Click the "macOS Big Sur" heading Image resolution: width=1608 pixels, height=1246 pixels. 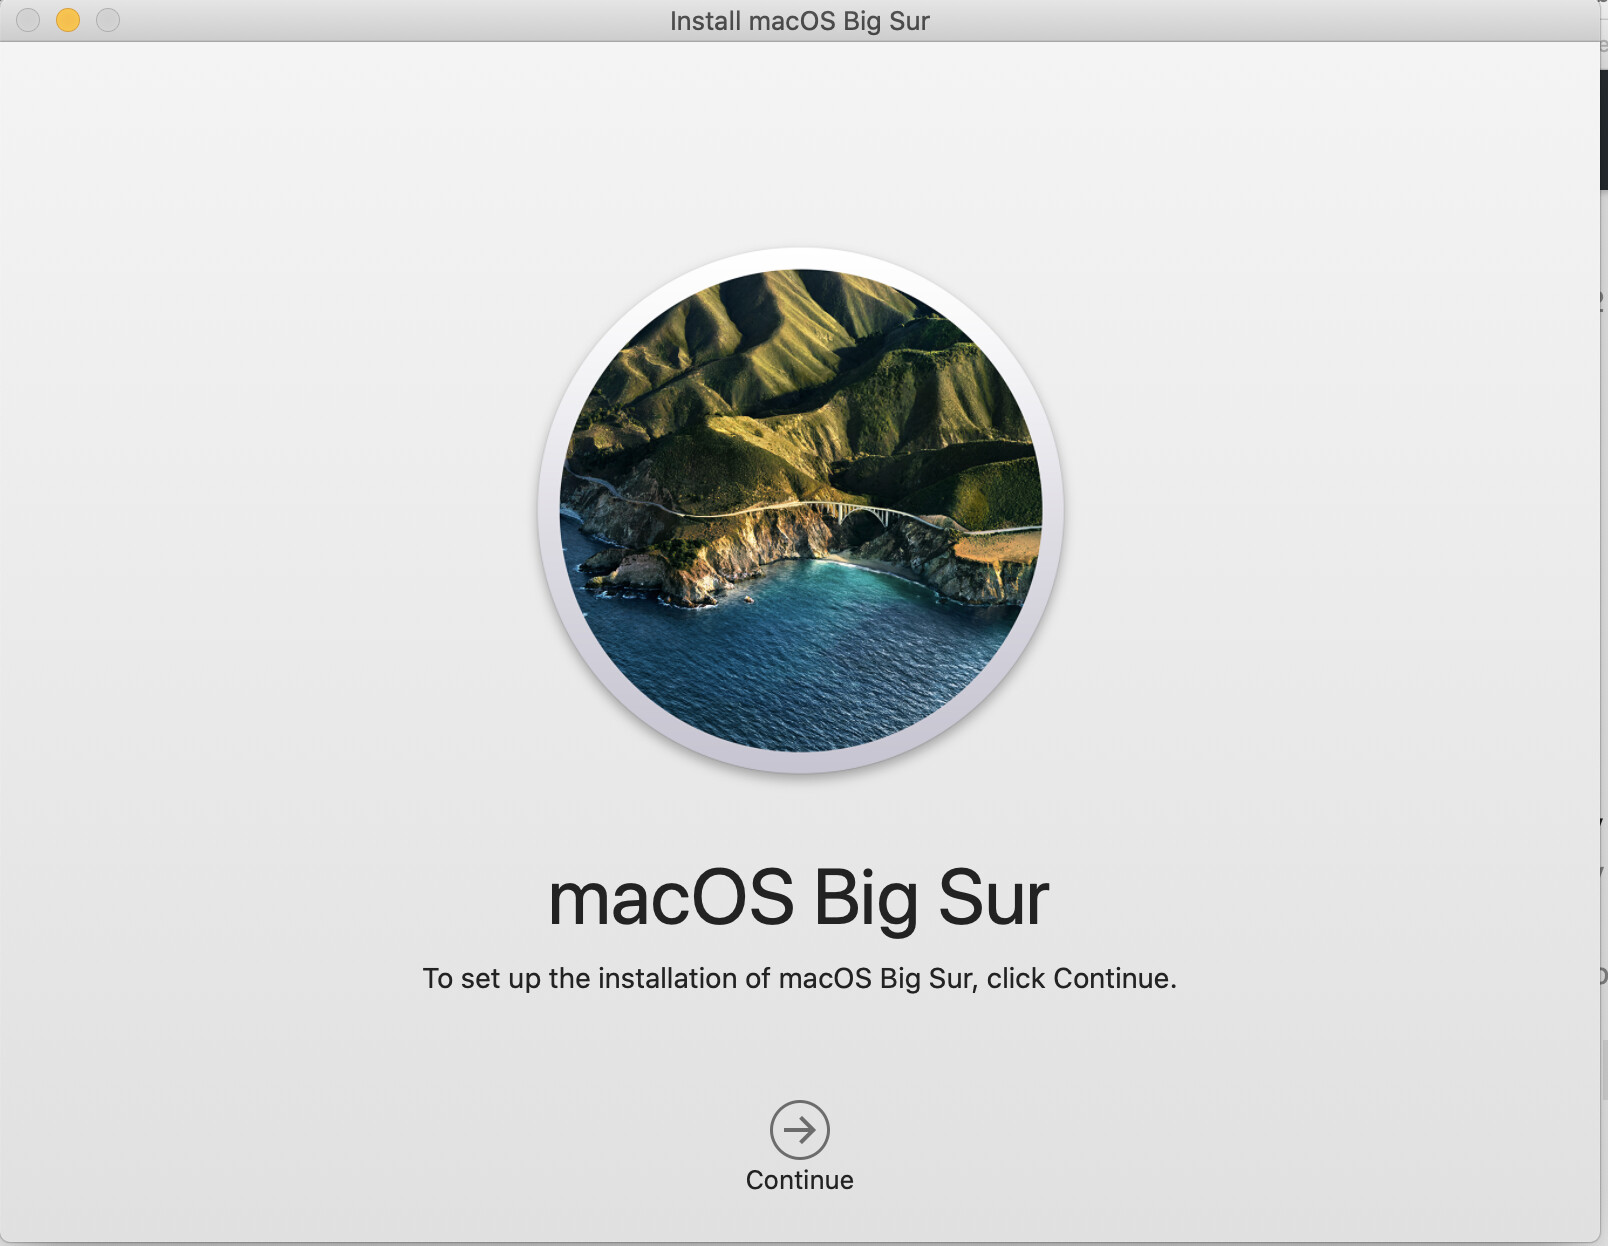[799, 898]
